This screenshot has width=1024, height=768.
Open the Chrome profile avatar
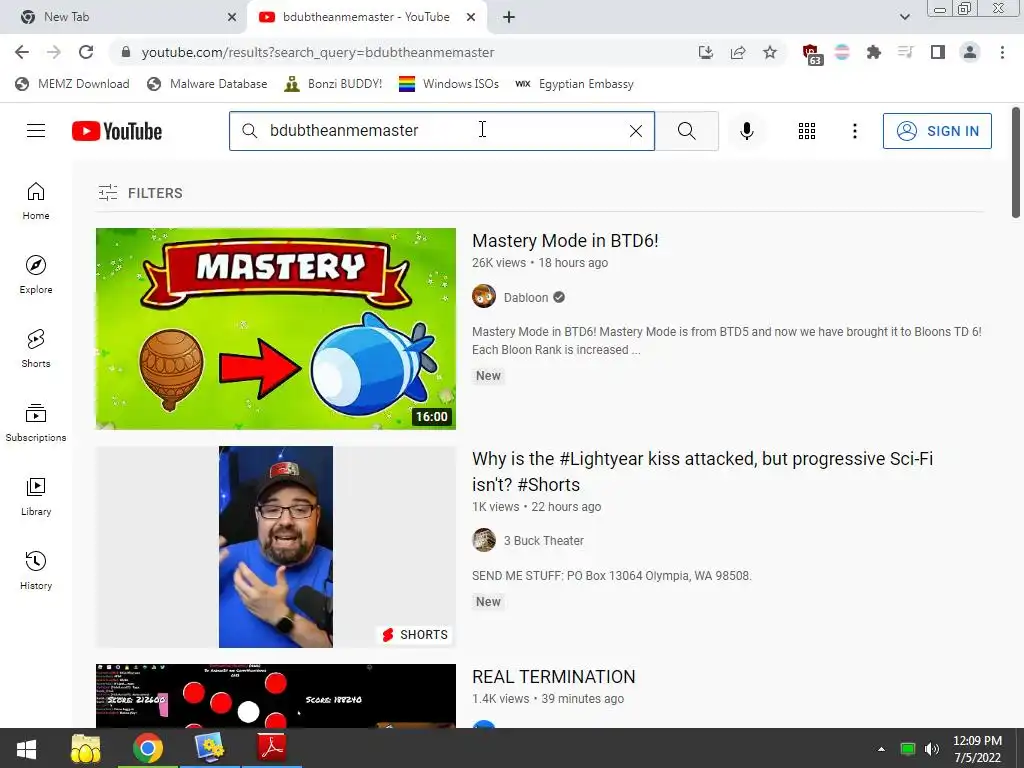point(970,52)
